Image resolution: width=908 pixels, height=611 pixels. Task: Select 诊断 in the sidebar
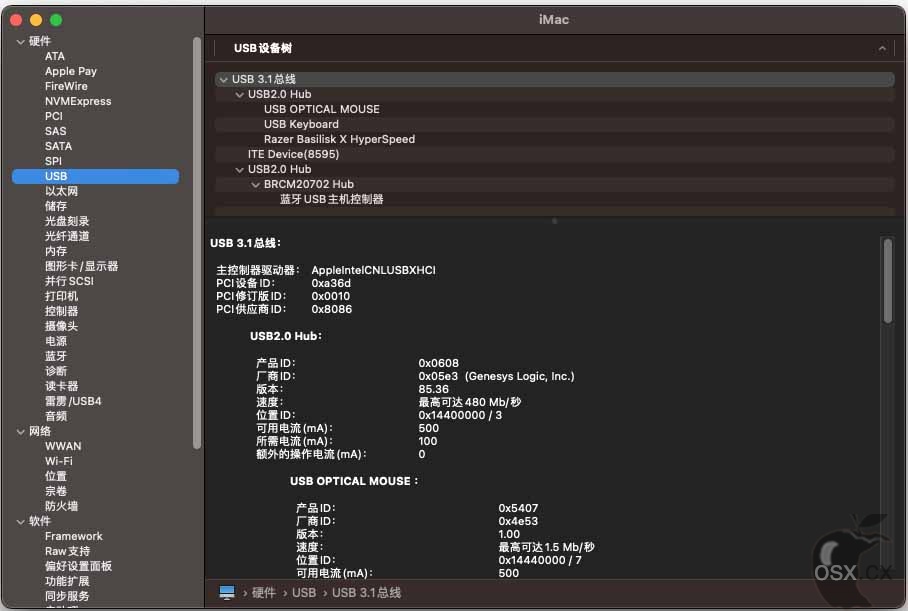tap(56, 371)
